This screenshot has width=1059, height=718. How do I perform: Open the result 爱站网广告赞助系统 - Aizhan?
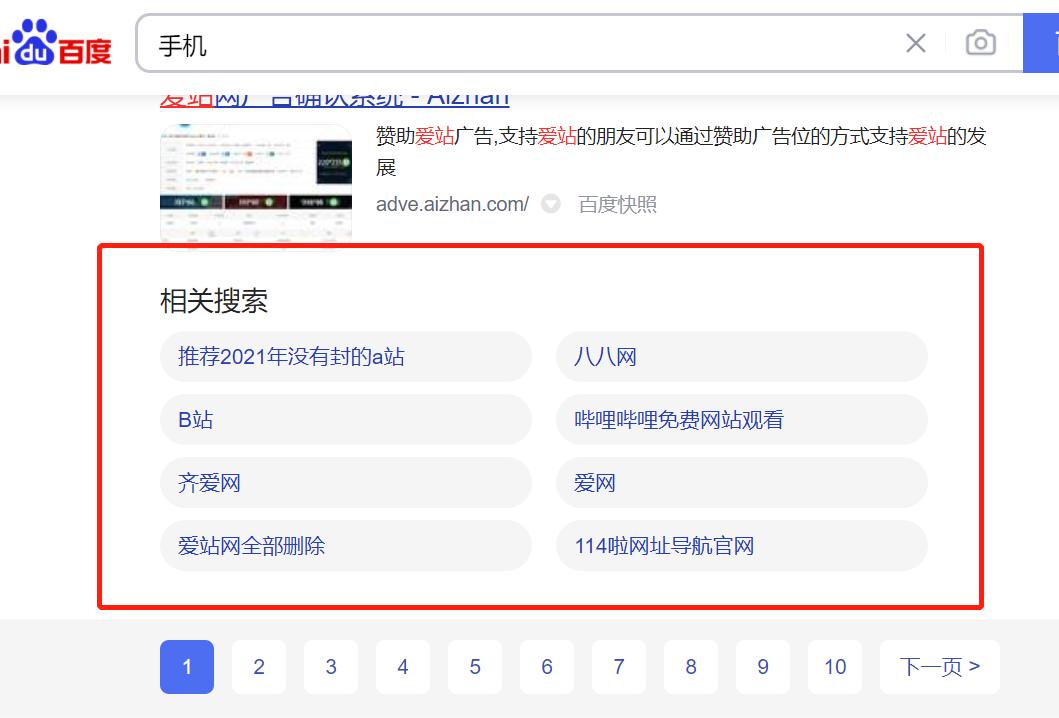pos(333,95)
